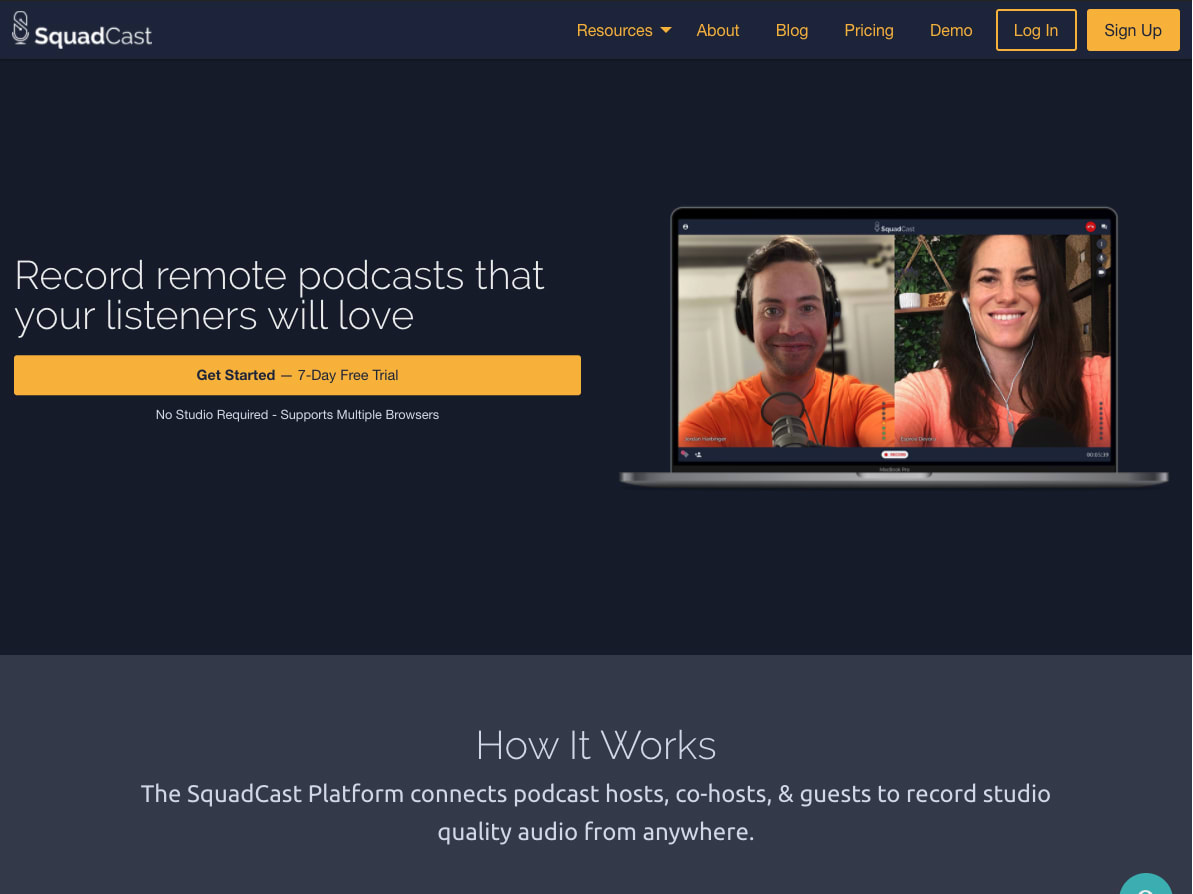The height and width of the screenshot is (894, 1193).
Task: Toggle the REC recording button in the app
Action: tap(895, 455)
